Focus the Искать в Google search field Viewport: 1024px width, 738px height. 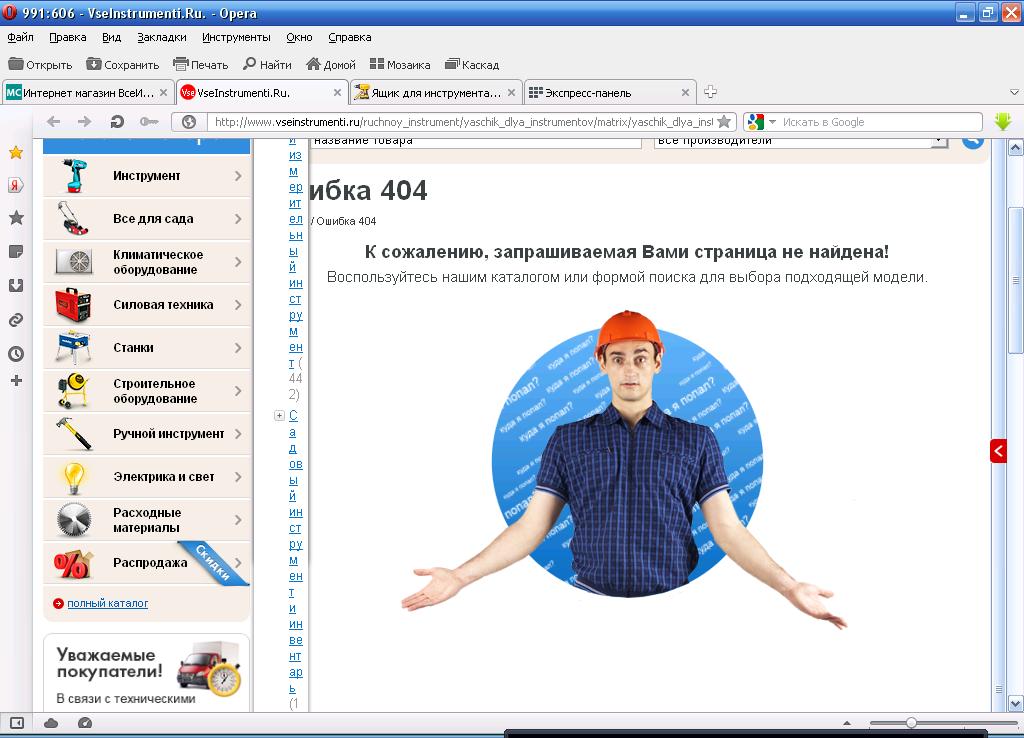point(880,122)
